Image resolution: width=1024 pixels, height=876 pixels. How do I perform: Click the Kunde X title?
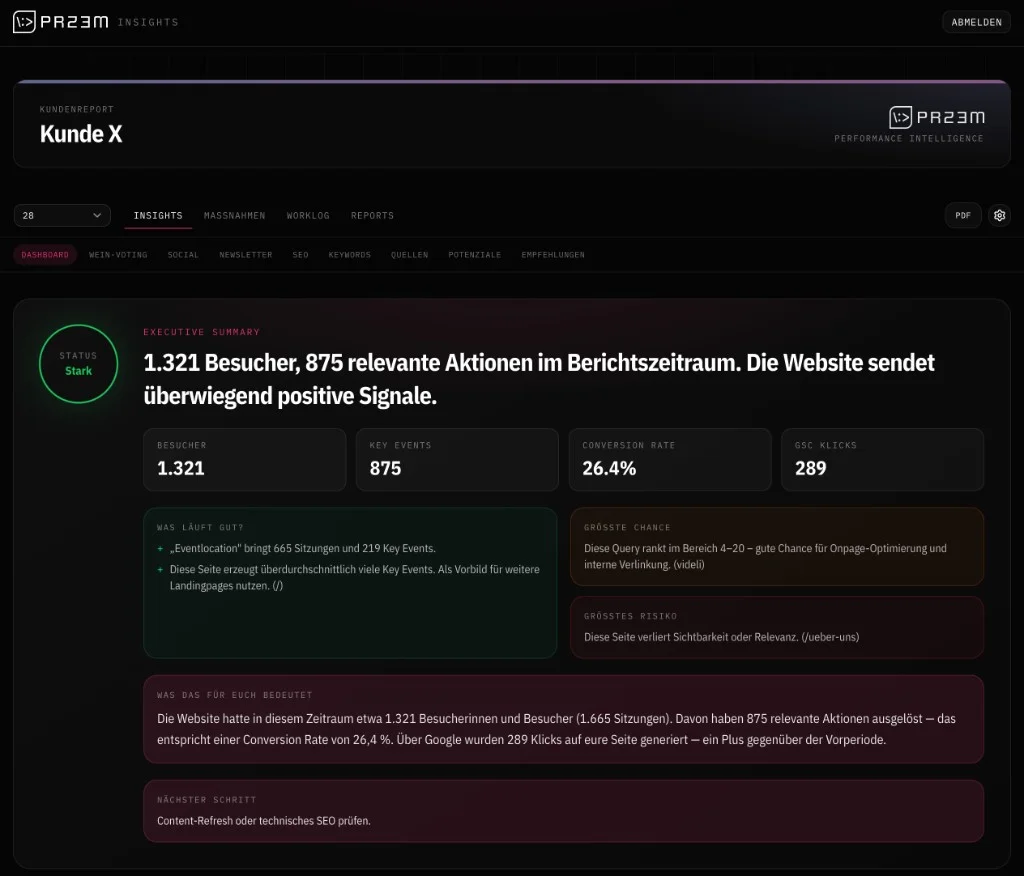(81, 134)
